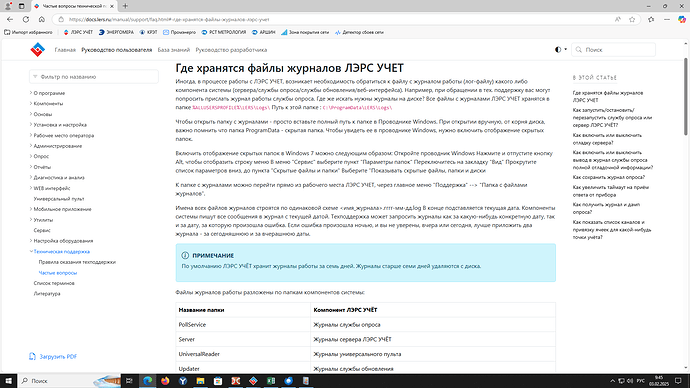Open File Explorer from the taskbar
690x388 pixels.
click(x=200, y=381)
